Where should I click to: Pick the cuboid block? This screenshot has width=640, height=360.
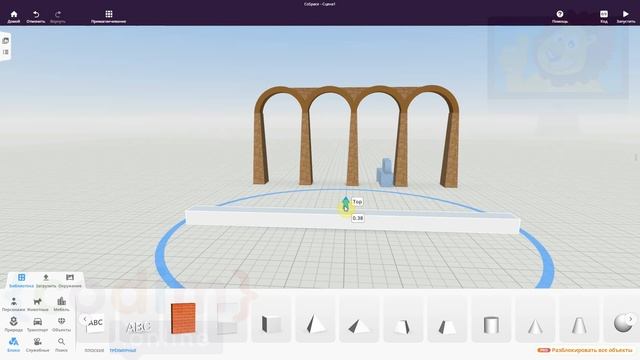(x=271, y=324)
